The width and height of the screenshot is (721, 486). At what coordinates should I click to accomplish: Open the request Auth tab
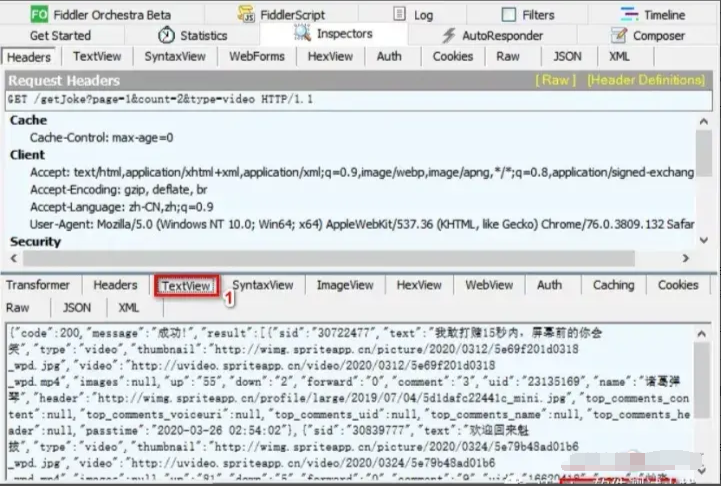coord(389,57)
